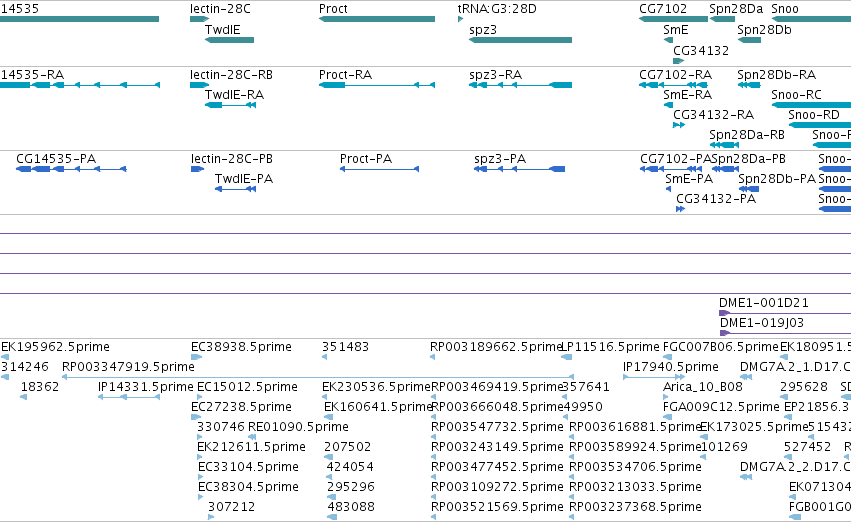Click the TwdlE-PA protein label

(x=244, y=179)
